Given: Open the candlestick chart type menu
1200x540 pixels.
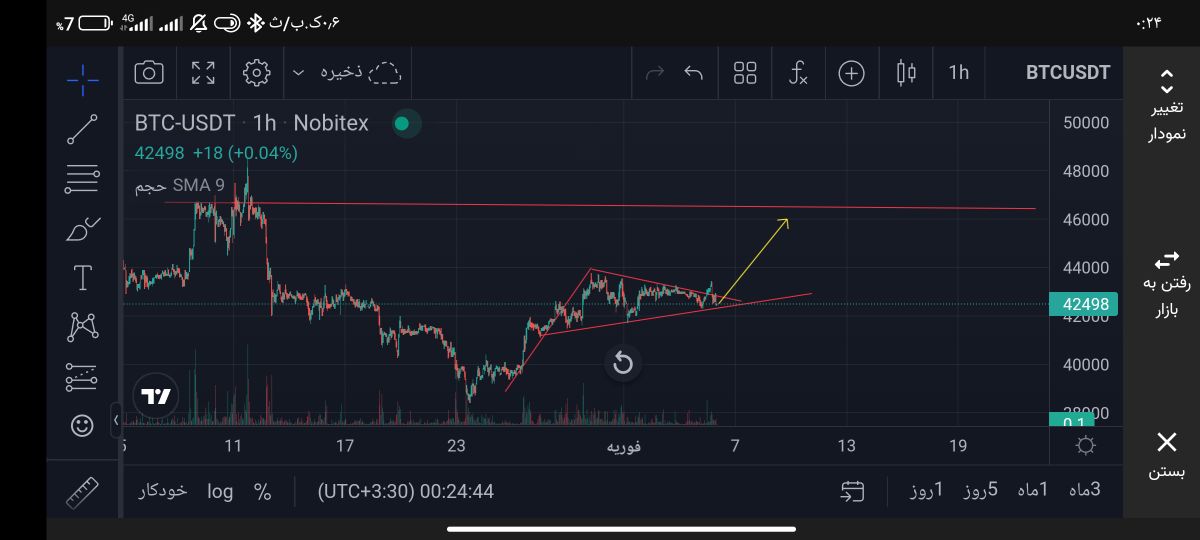Looking at the screenshot, I should 906,72.
